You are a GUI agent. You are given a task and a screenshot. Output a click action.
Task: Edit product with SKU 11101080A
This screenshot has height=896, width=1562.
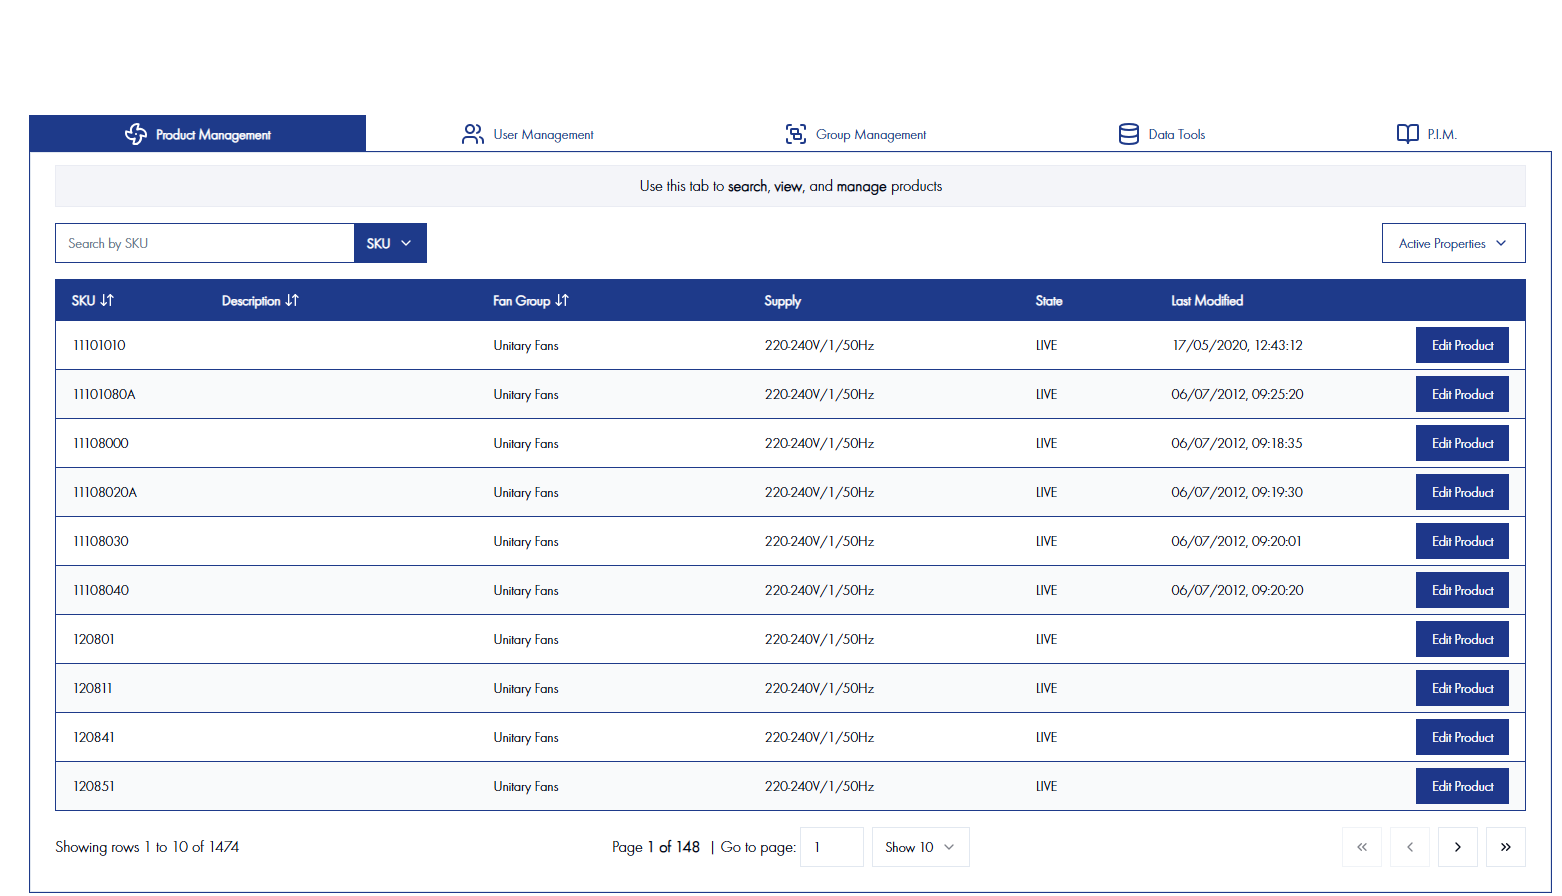(1462, 394)
